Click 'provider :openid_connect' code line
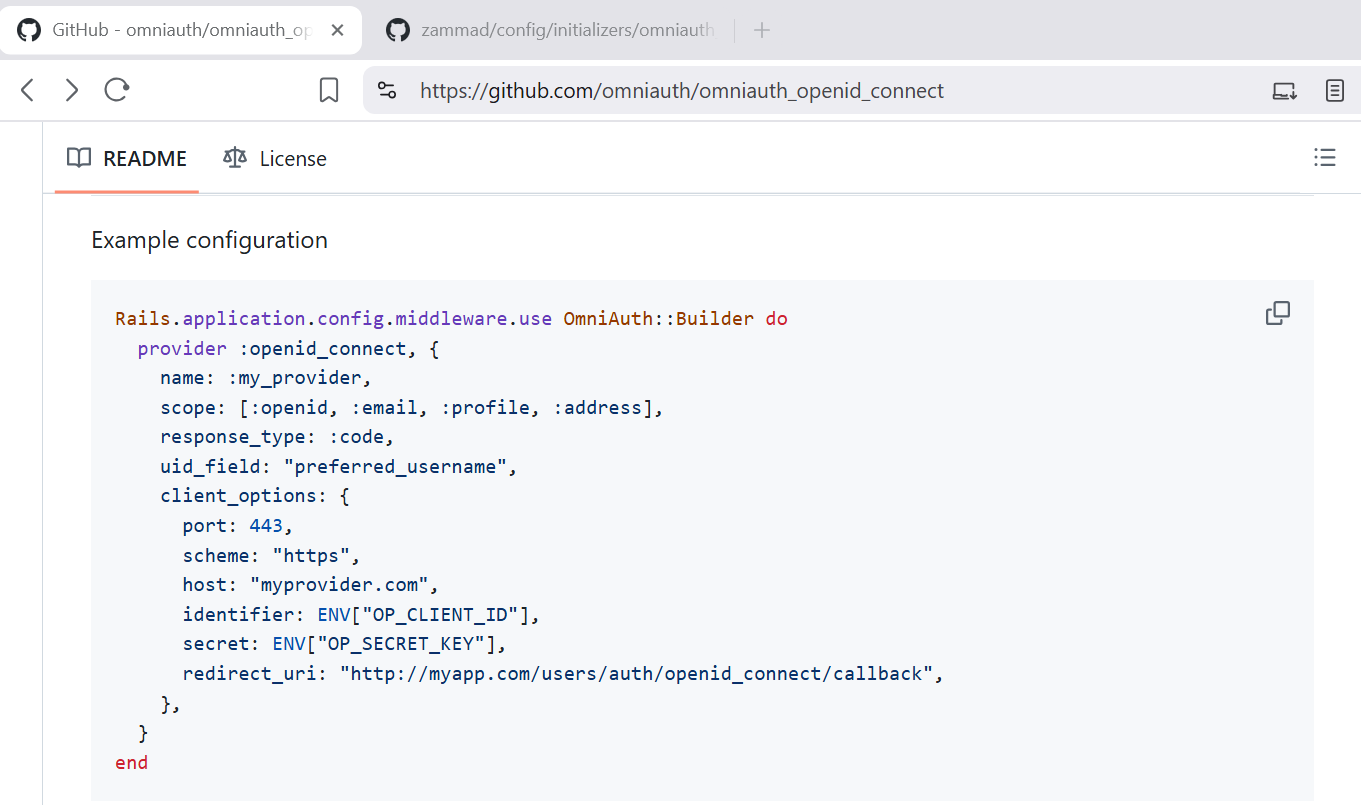Screen dimensions: 1361x805 pyautogui.click(x=289, y=349)
